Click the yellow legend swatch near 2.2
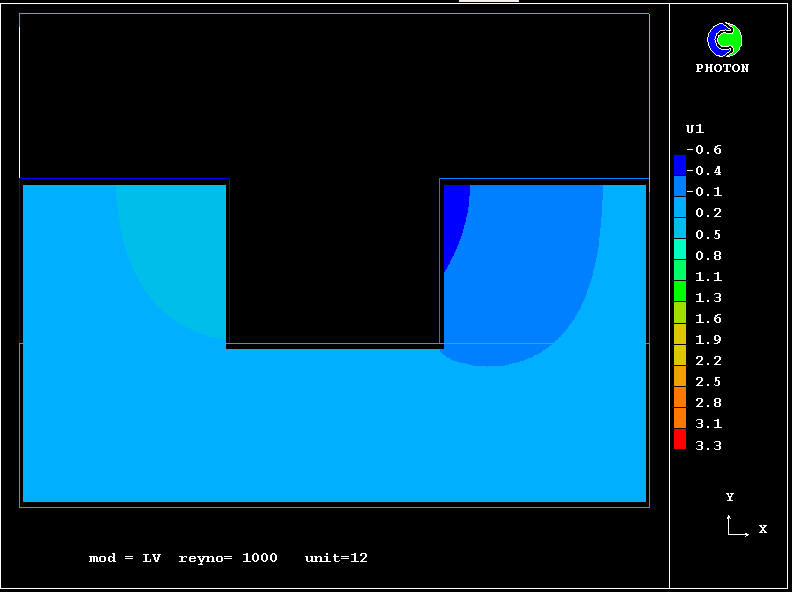 pos(680,354)
